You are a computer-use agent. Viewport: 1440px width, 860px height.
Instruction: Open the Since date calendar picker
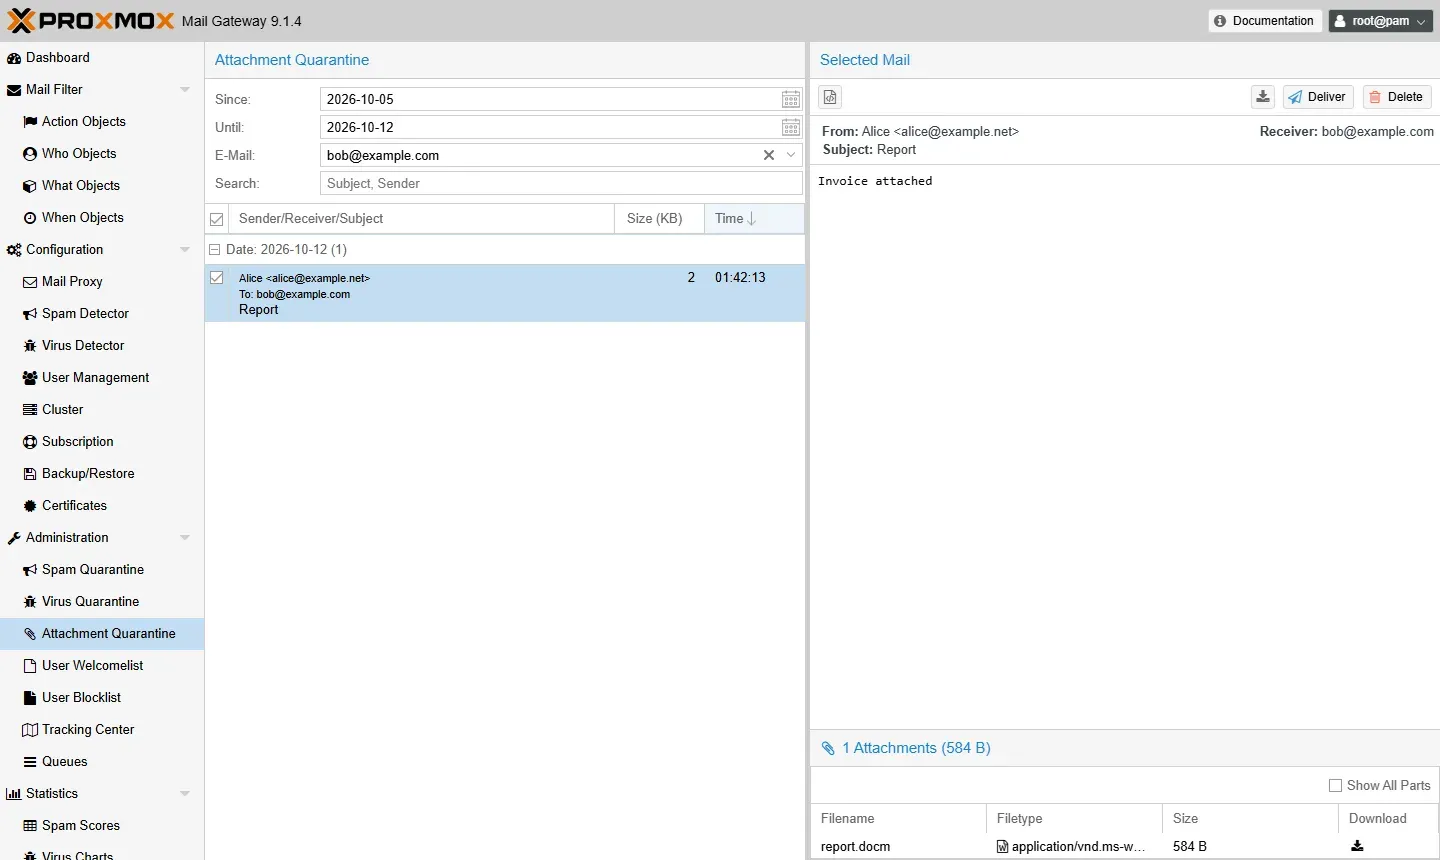coord(791,99)
